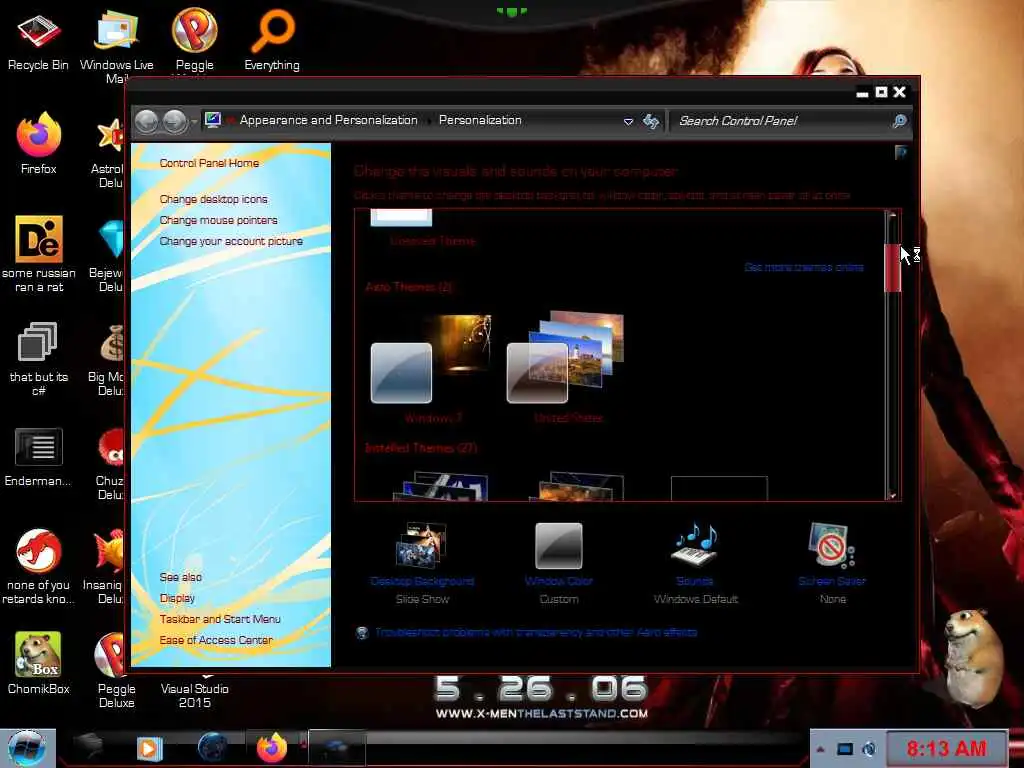
Task: Open the Peggle Deluxe desktop shortcut
Action: click(116, 670)
